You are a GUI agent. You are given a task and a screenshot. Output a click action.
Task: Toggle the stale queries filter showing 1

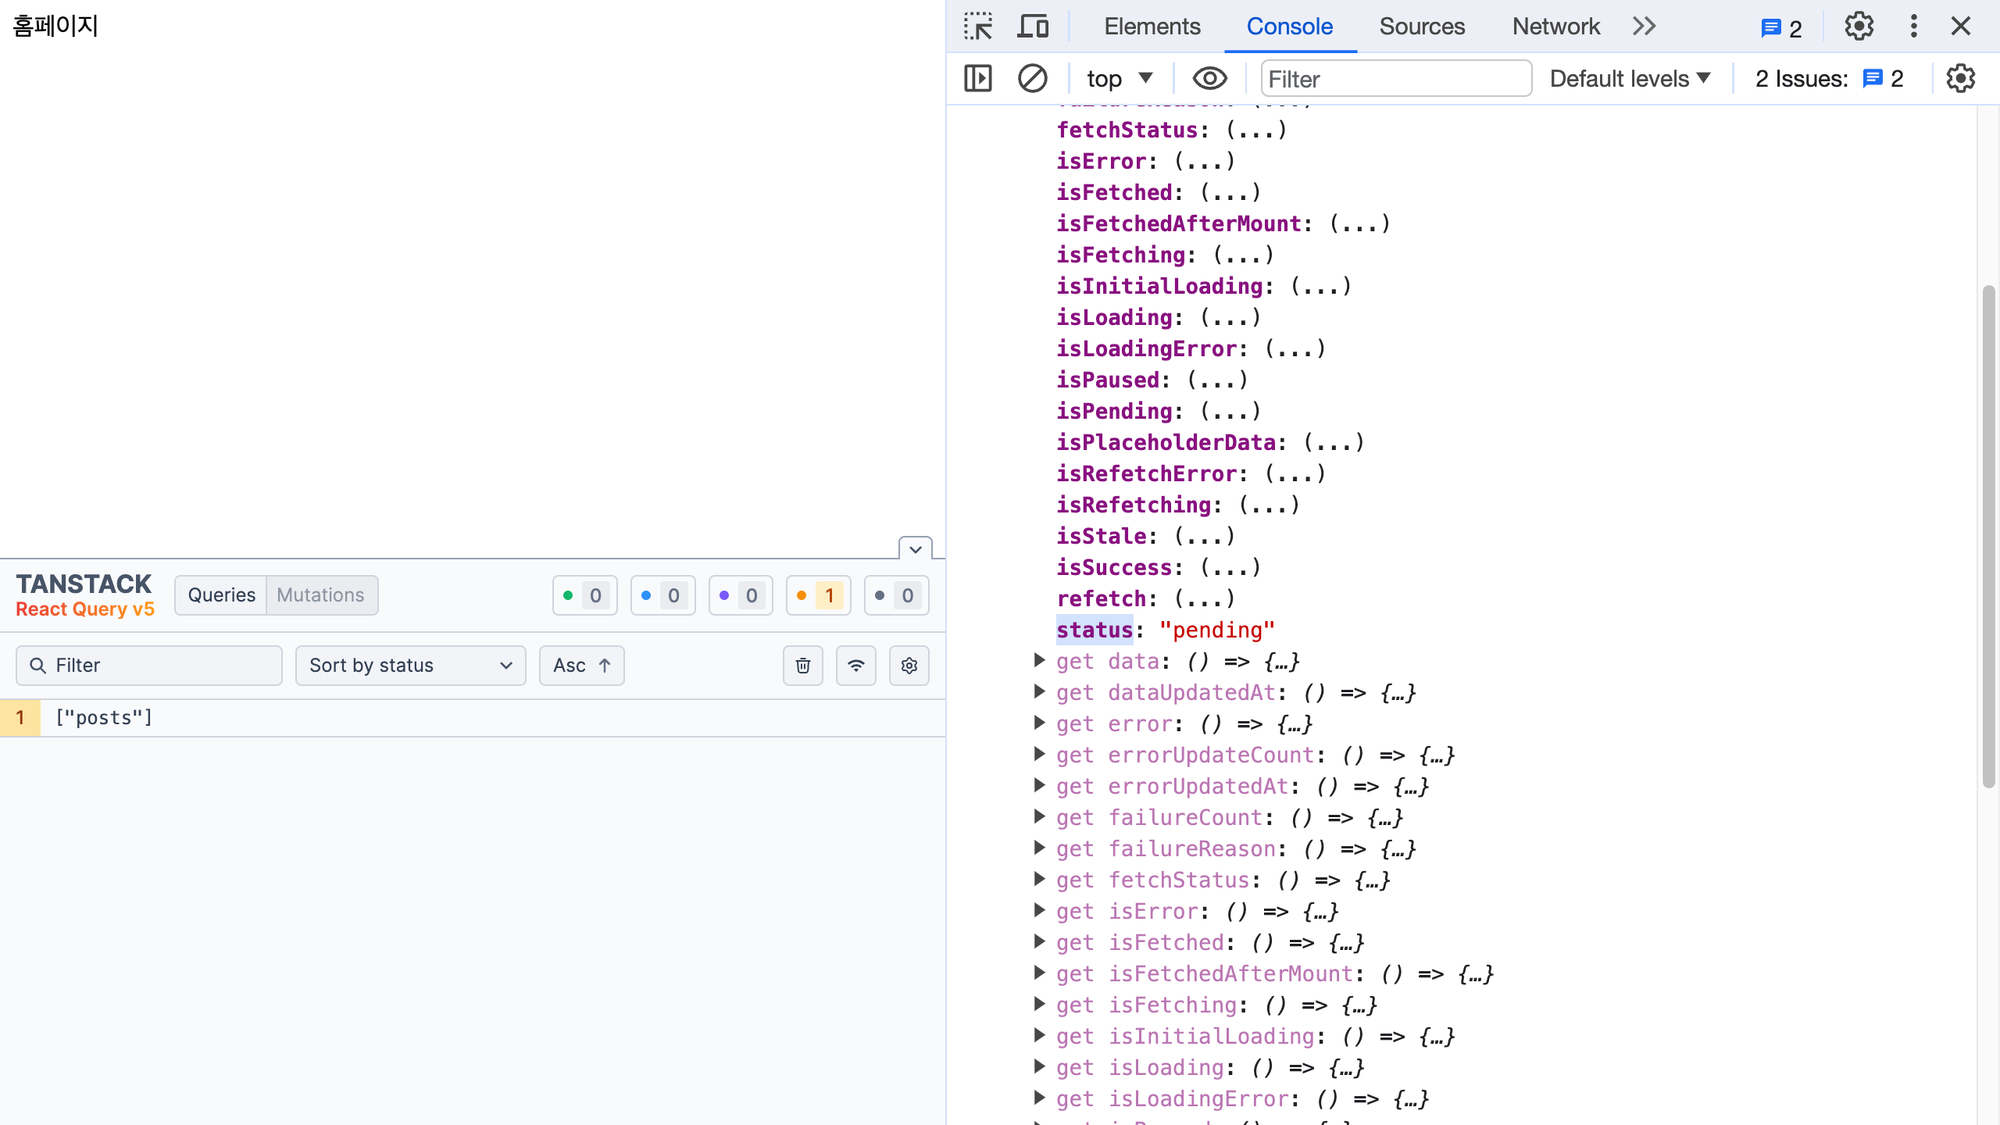tap(818, 595)
